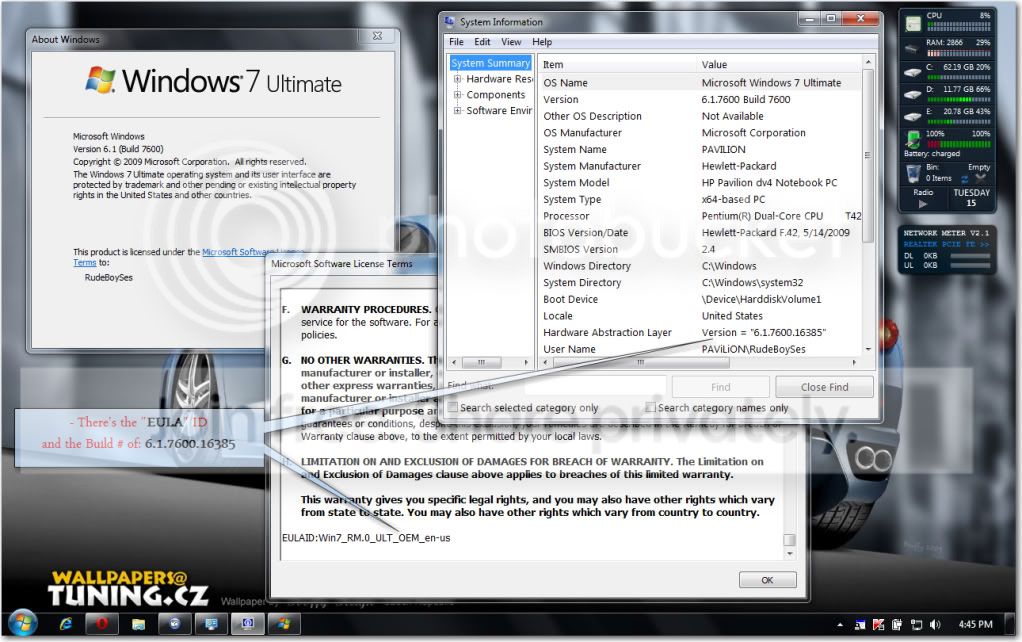This screenshot has width=1022, height=642.
Task: Click the License Terms scrollbar thumb
Action: point(789,540)
